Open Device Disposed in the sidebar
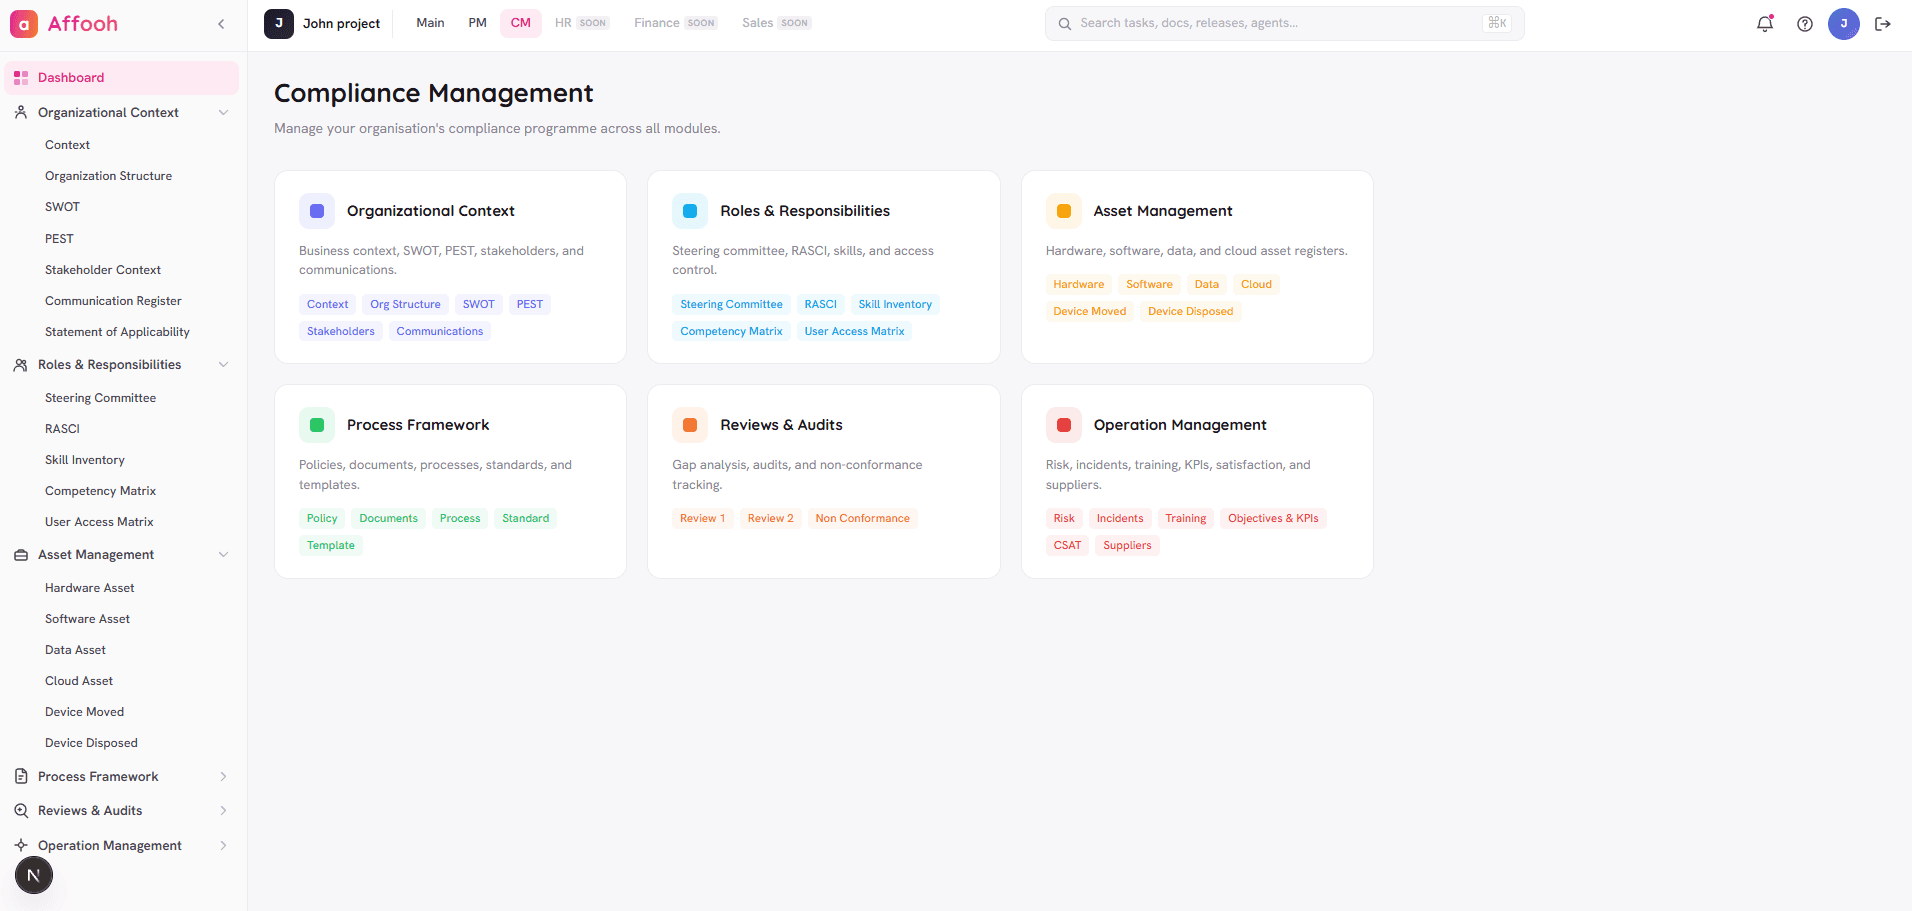This screenshot has width=1912, height=911. tap(91, 743)
